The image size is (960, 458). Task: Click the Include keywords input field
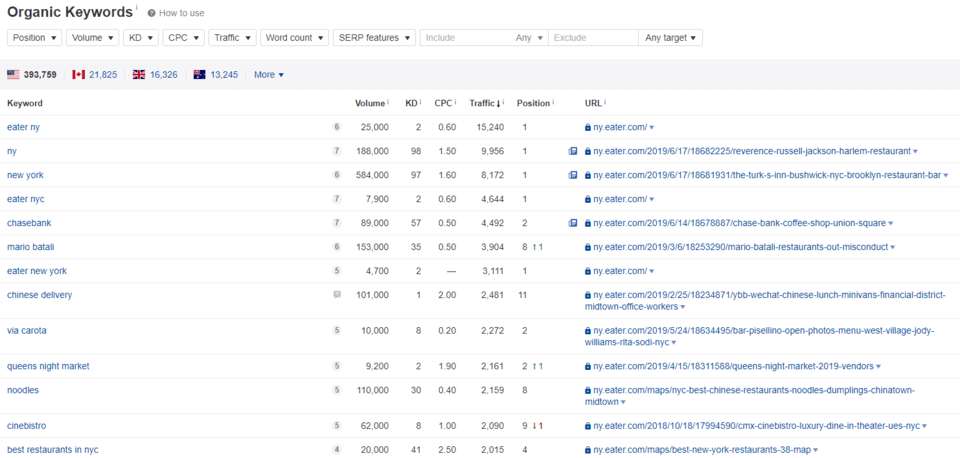coord(463,38)
